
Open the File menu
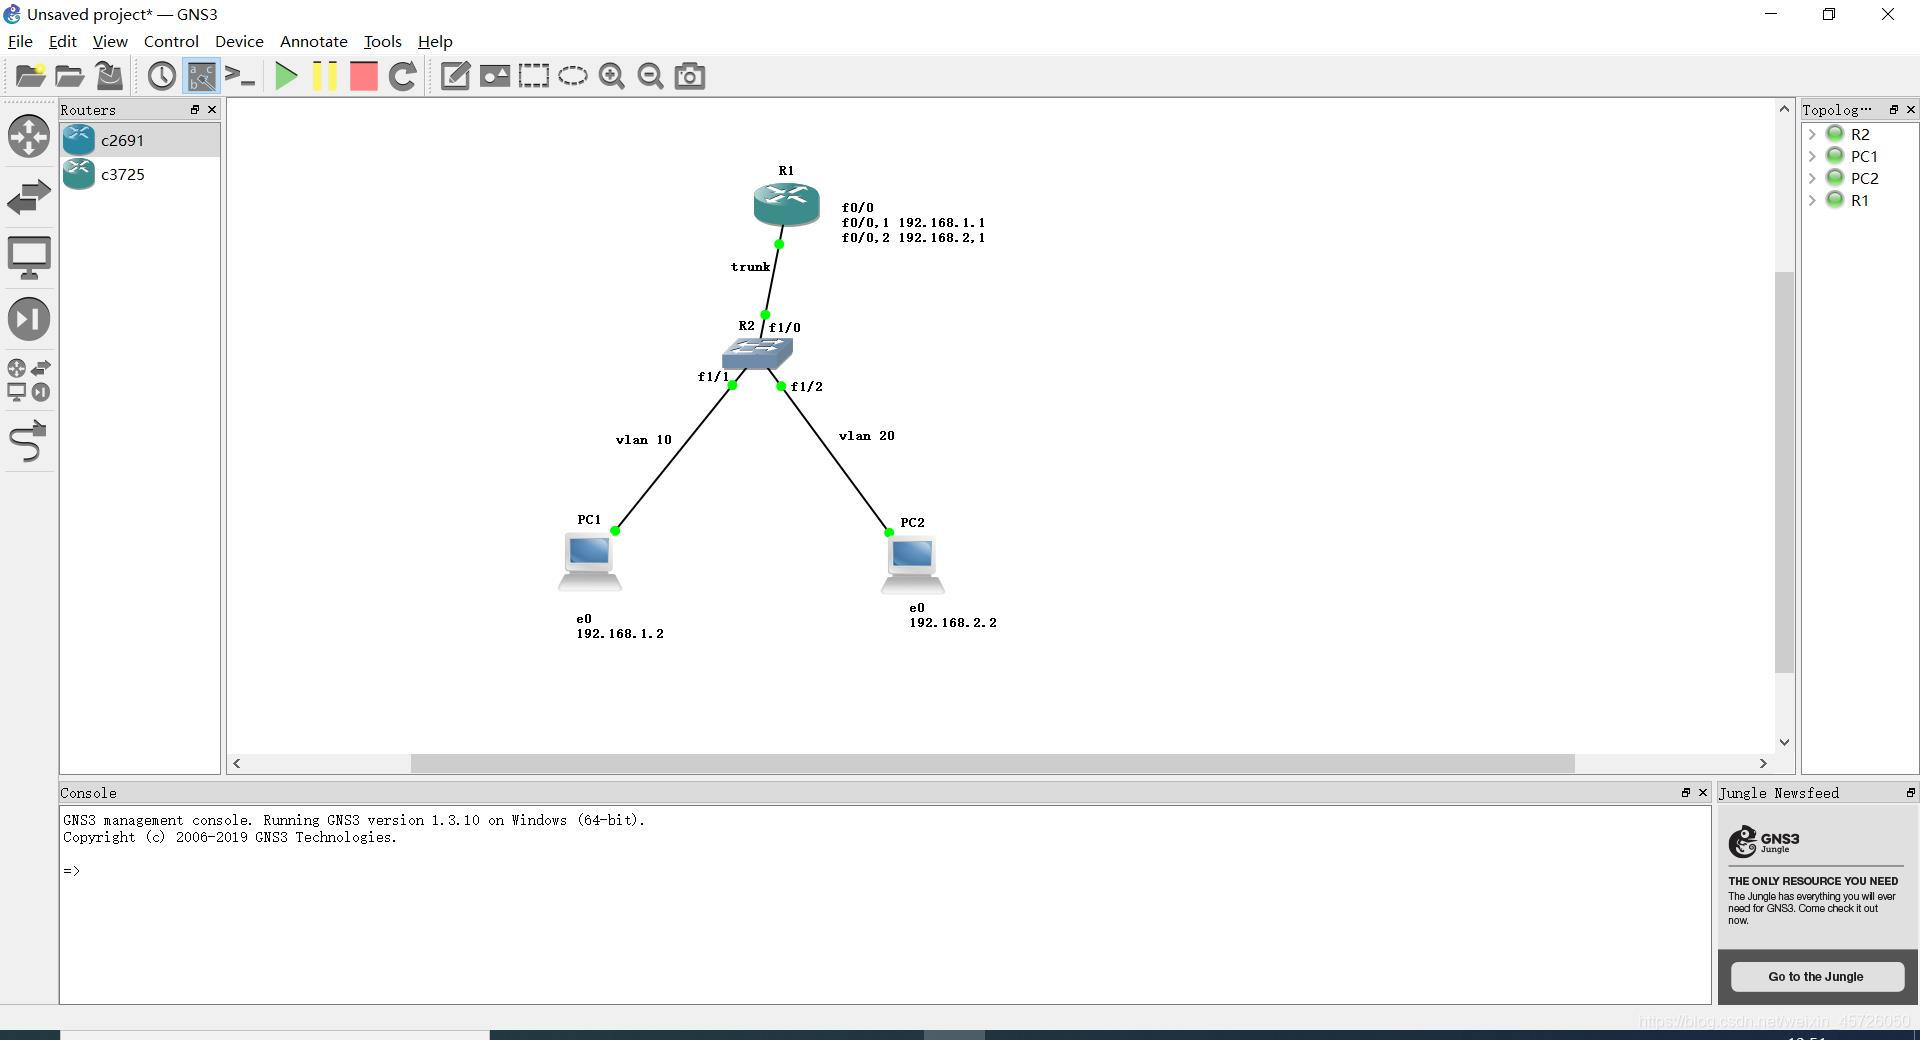20,41
